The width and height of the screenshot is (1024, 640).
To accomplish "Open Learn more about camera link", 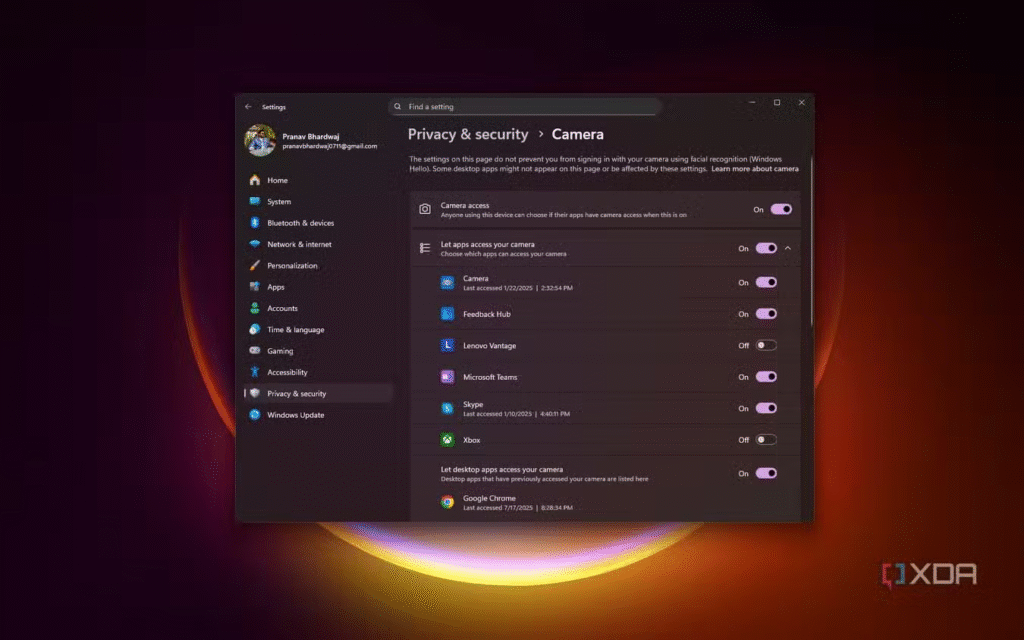I will tap(754, 170).
